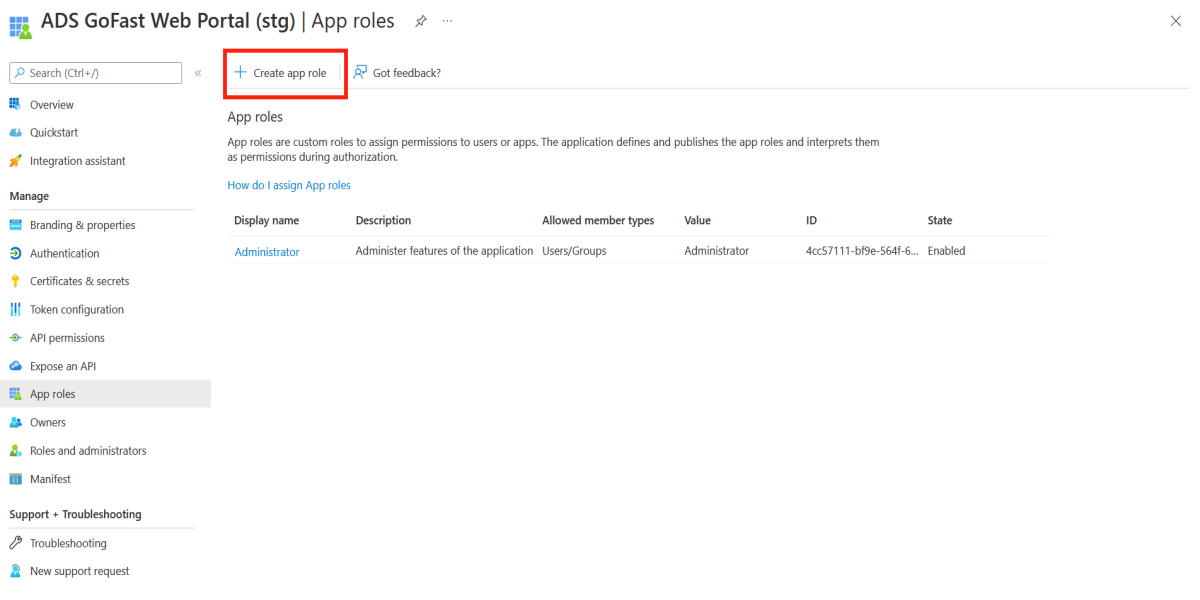
Task: Click the Got feedback icon
Action: 361,72
